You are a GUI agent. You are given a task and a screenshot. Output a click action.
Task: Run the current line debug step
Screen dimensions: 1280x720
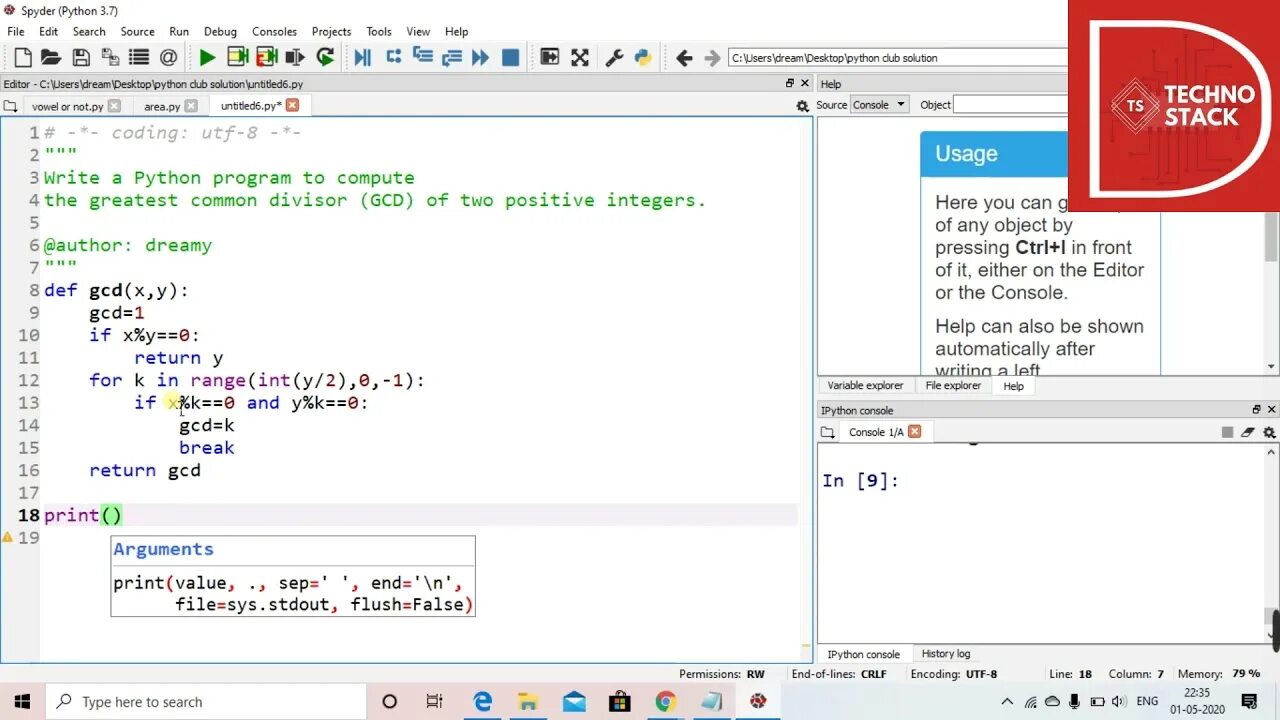click(393, 58)
